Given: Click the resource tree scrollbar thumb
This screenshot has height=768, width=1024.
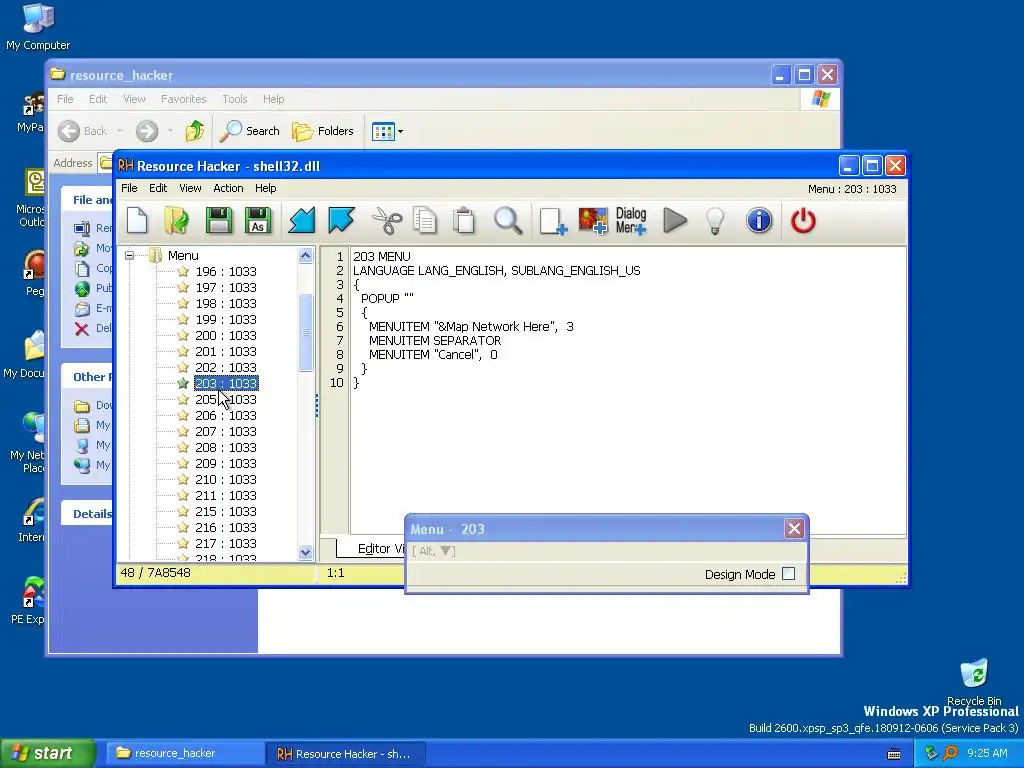Looking at the screenshot, I should [x=305, y=332].
